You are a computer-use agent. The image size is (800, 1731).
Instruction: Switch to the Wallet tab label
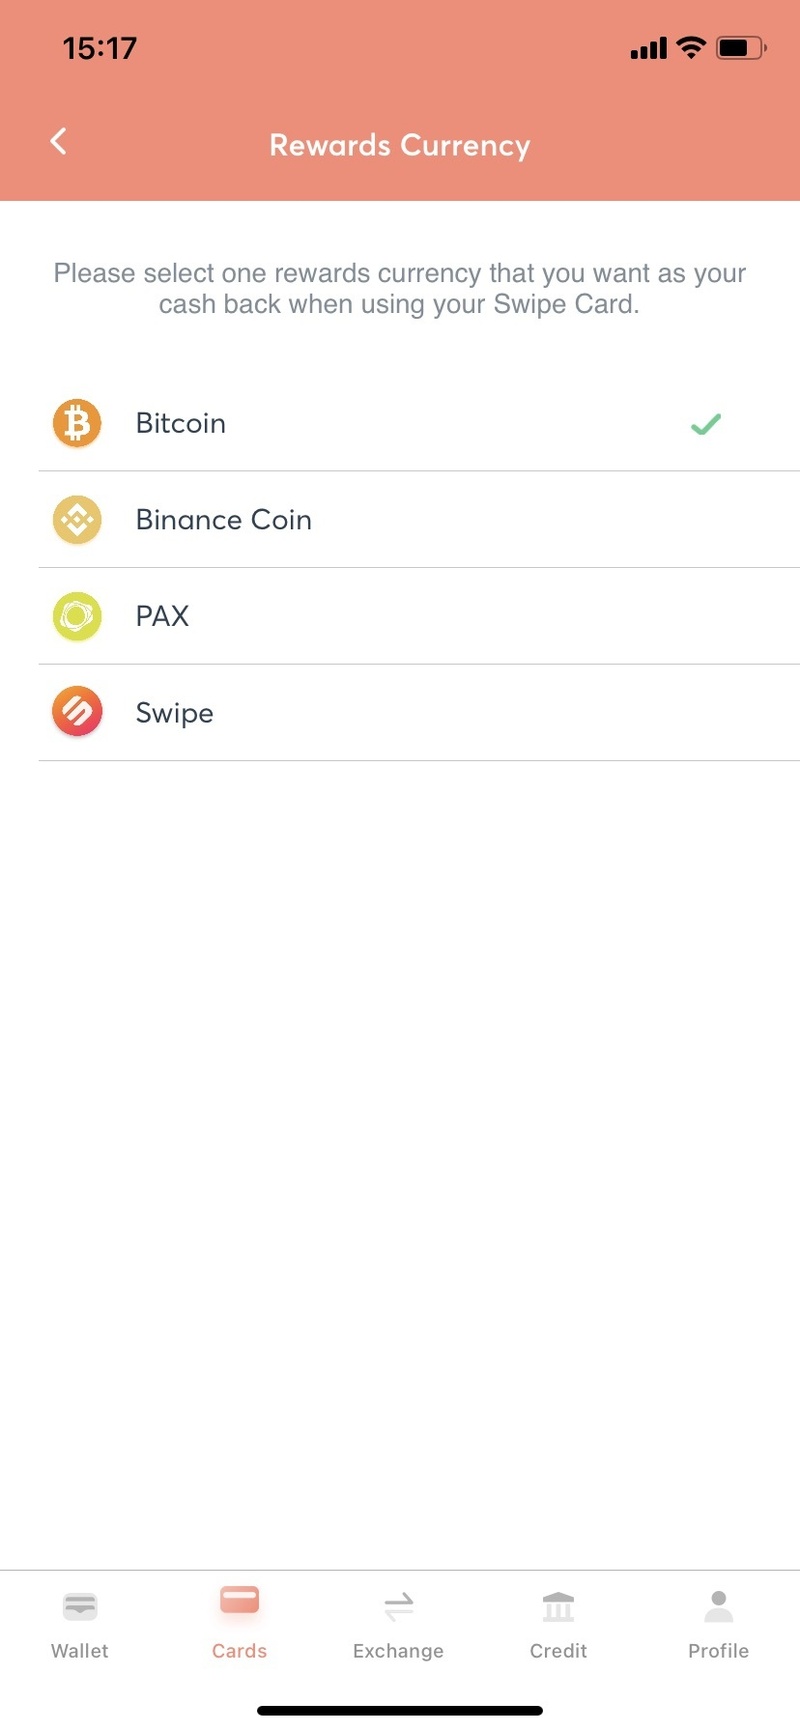[x=80, y=1651]
